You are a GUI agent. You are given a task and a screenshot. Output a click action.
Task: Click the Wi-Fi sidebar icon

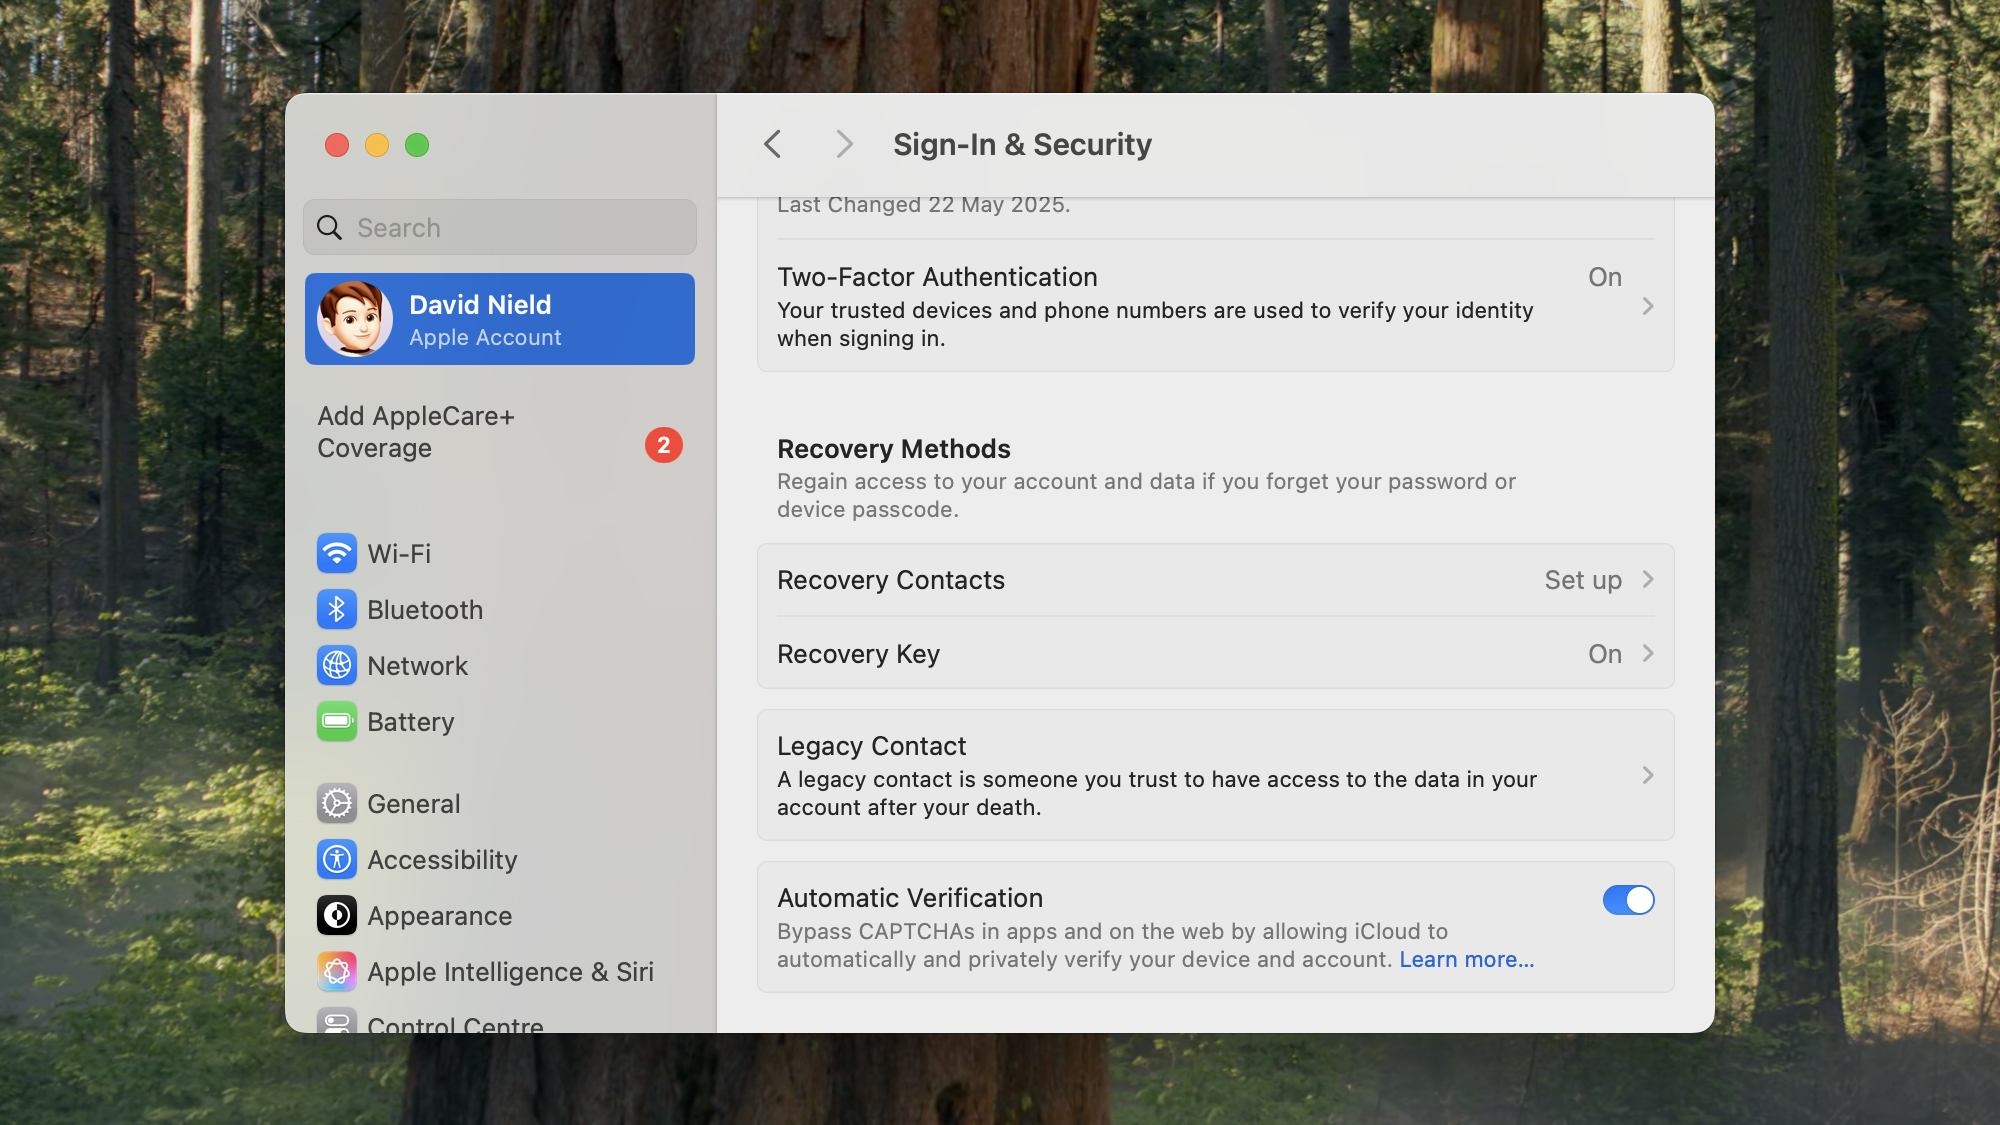click(337, 553)
